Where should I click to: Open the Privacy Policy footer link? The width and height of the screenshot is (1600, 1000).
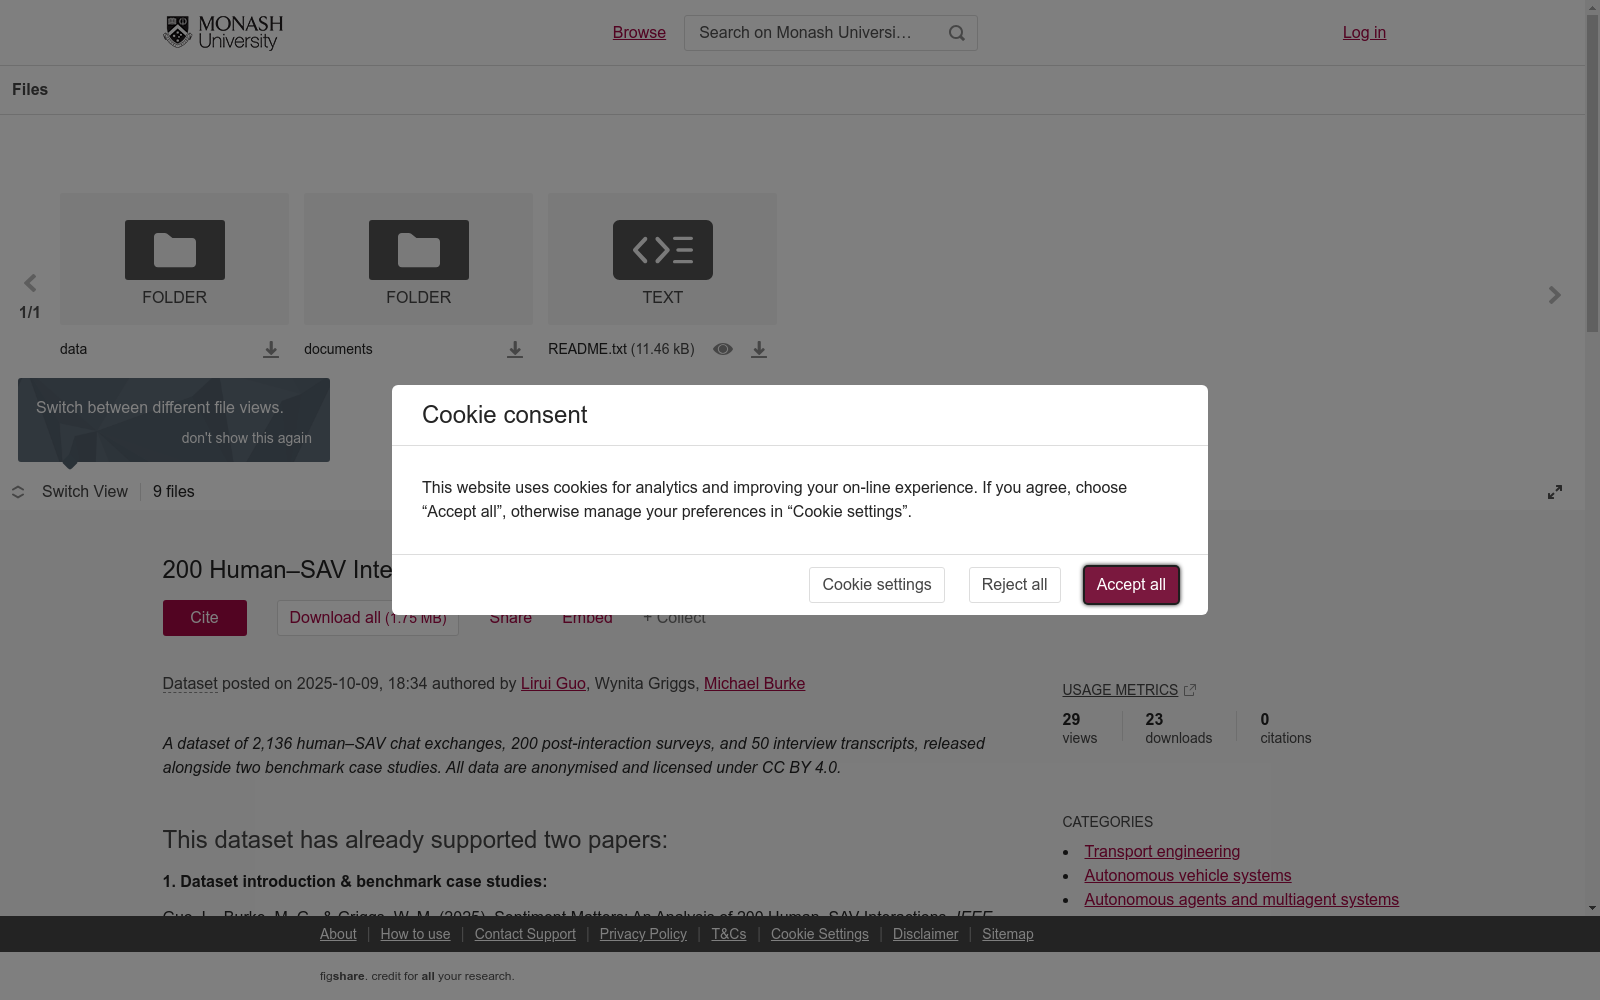[x=643, y=934]
